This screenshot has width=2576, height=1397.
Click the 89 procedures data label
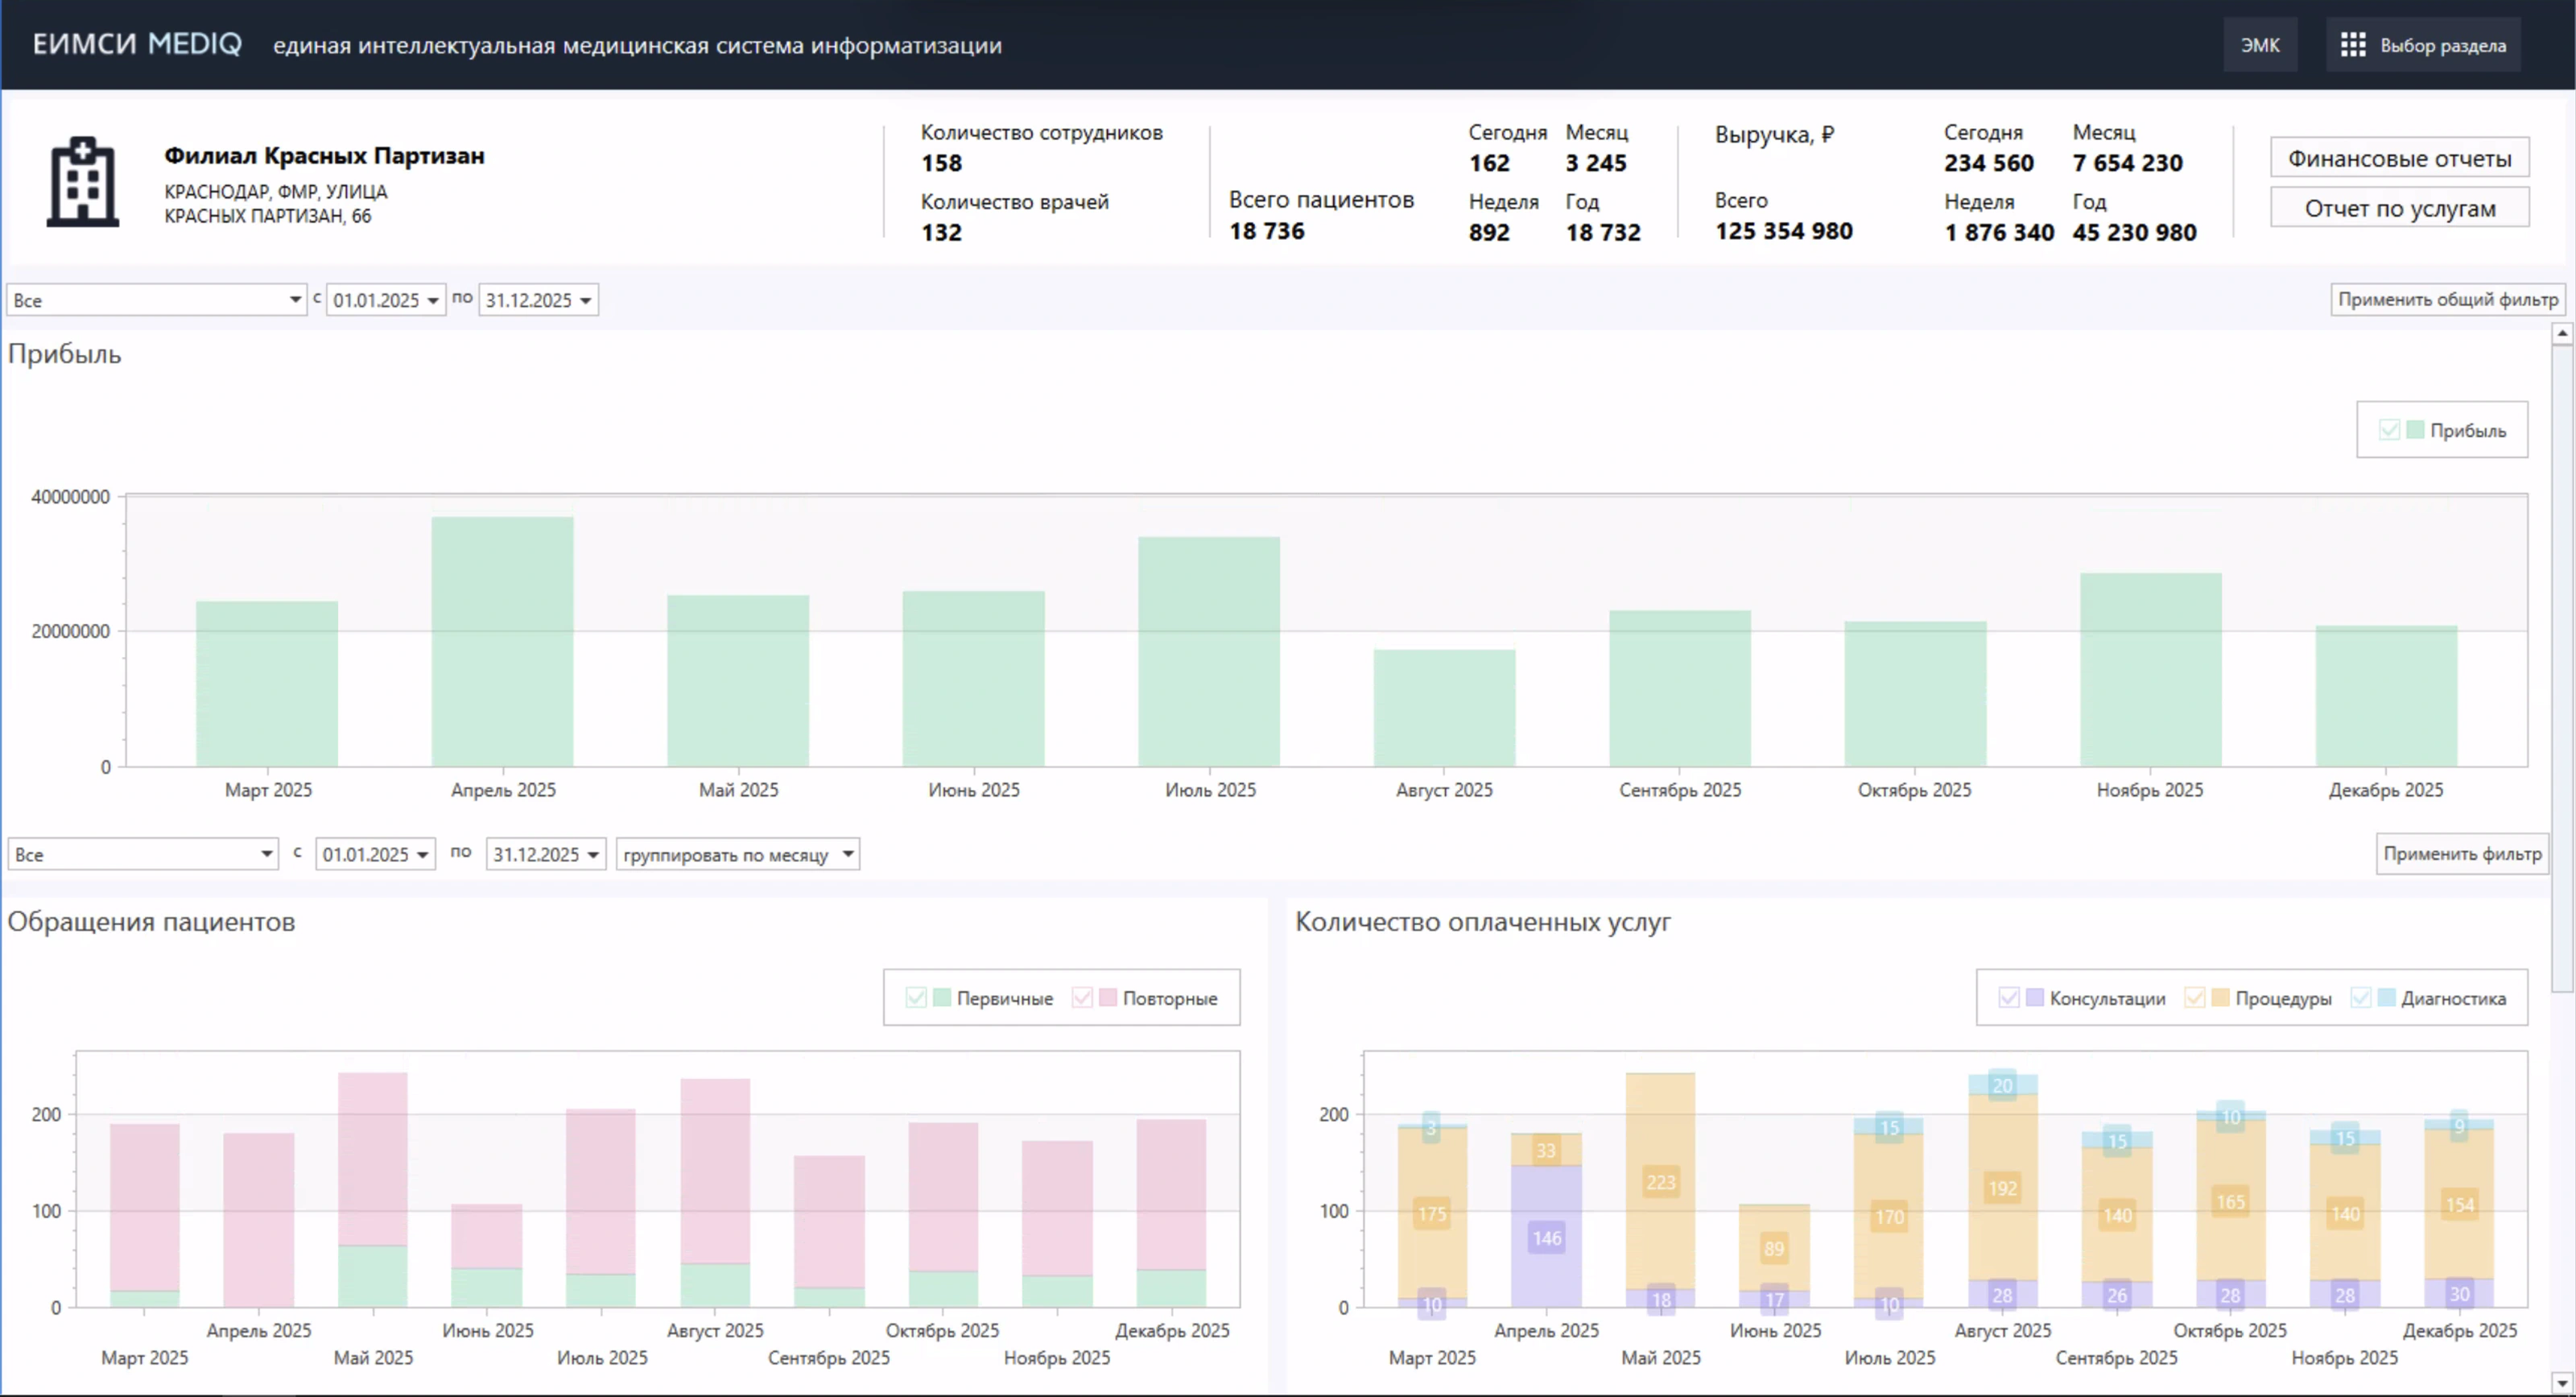(1774, 1248)
